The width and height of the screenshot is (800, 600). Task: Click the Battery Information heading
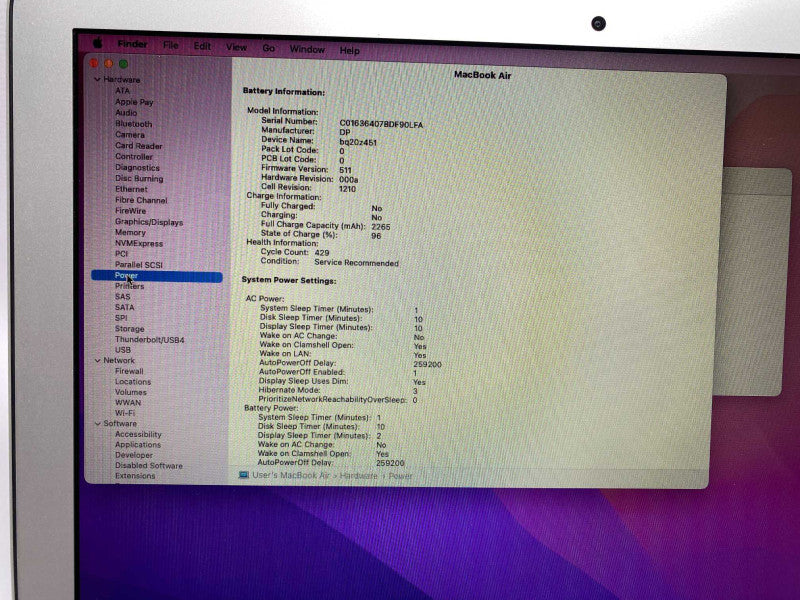[x=284, y=92]
